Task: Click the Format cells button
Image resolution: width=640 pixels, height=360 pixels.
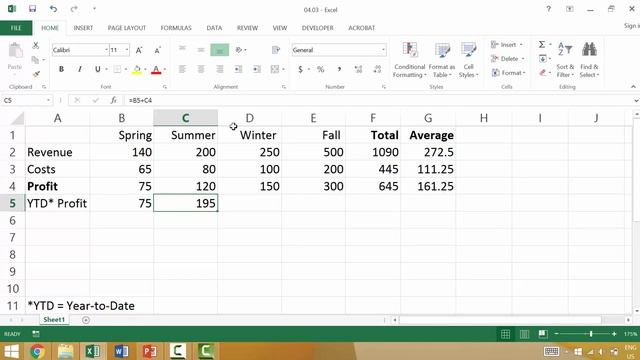Action: (x=508, y=73)
